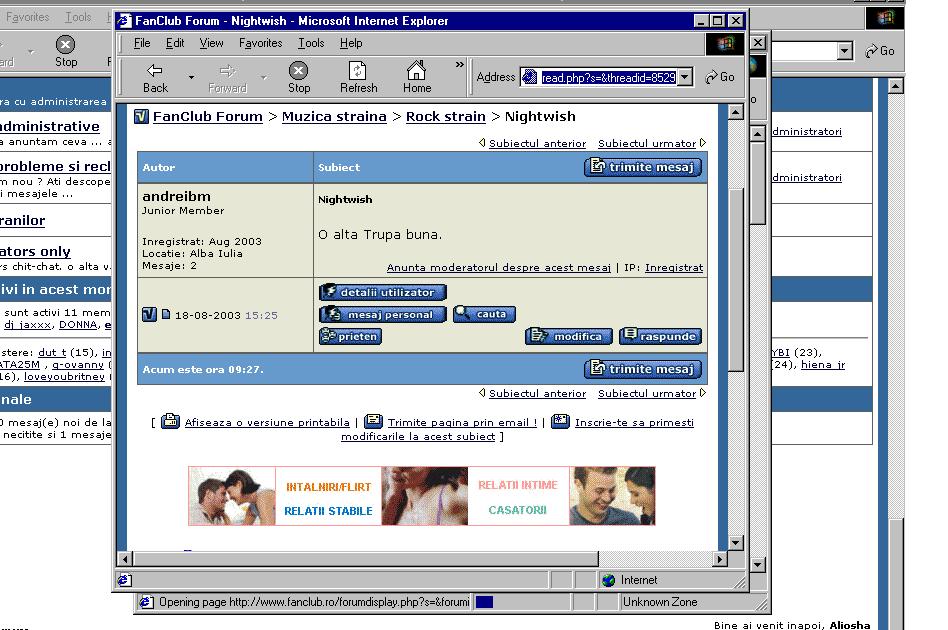This screenshot has width=948, height=630.
Task: Open Afiseaza o versiune printabila link
Action: pos(267,423)
